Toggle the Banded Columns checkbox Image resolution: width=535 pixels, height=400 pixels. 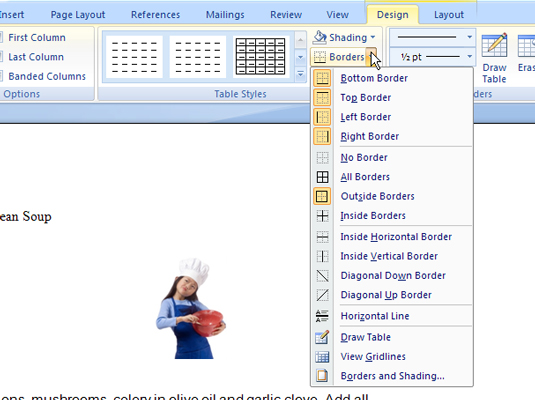point(1,76)
